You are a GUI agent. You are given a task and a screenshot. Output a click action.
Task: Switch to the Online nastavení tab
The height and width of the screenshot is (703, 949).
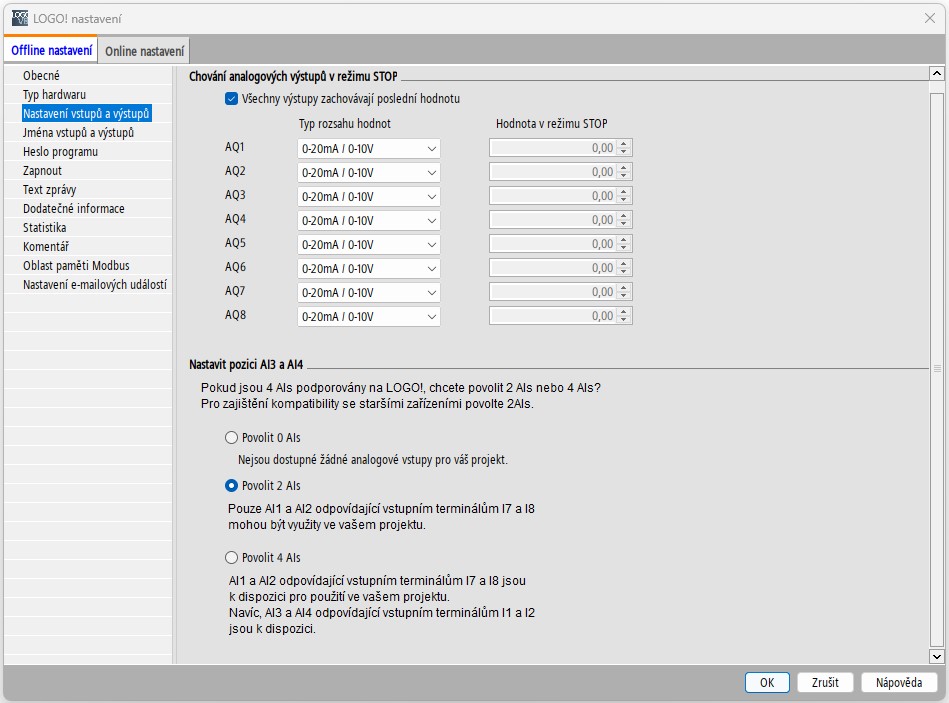click(144, 51)
